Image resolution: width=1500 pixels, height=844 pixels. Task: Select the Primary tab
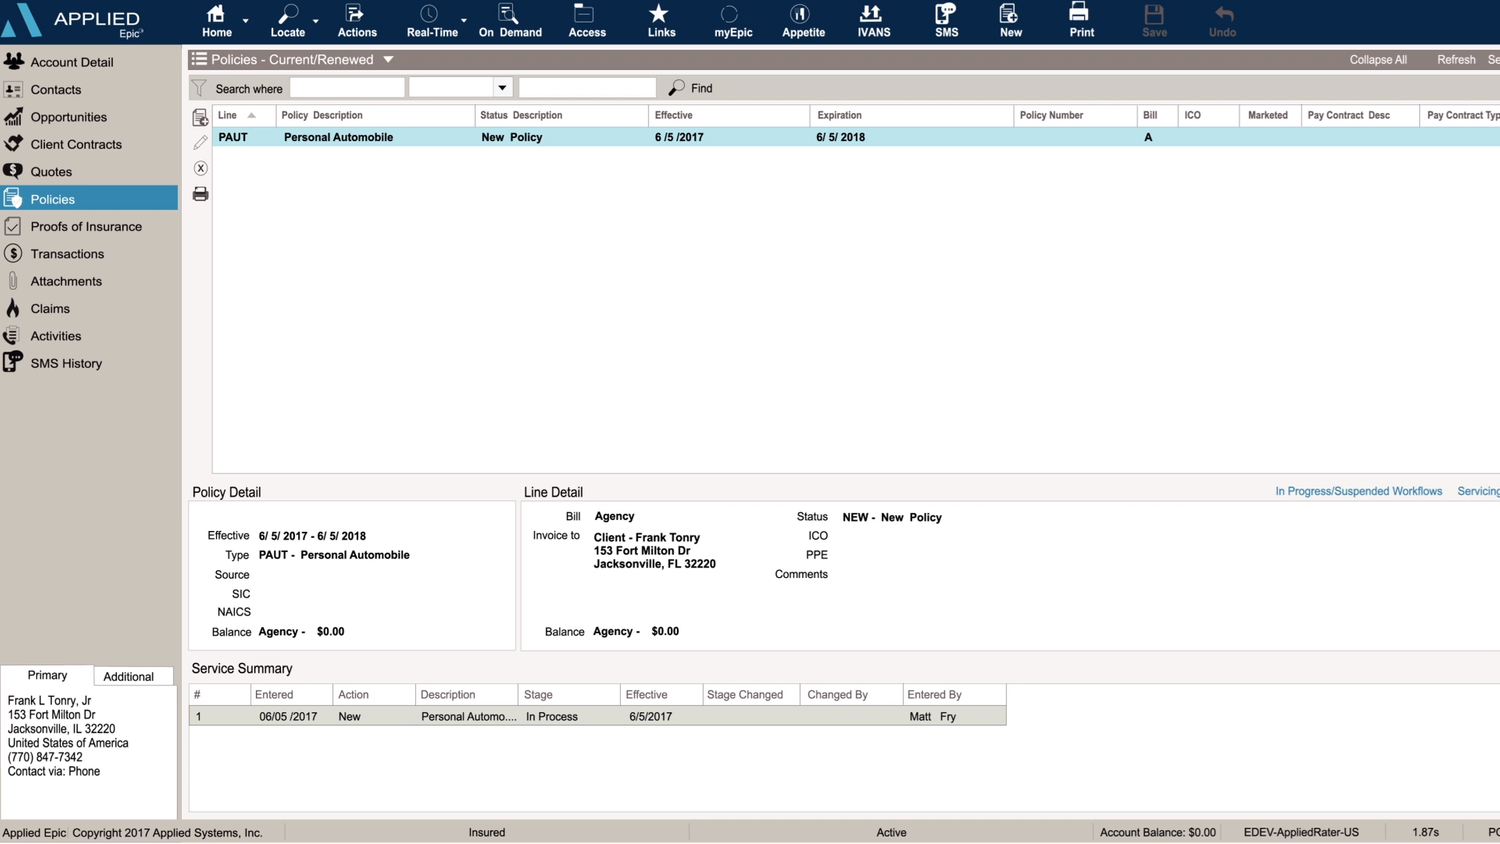47,675
